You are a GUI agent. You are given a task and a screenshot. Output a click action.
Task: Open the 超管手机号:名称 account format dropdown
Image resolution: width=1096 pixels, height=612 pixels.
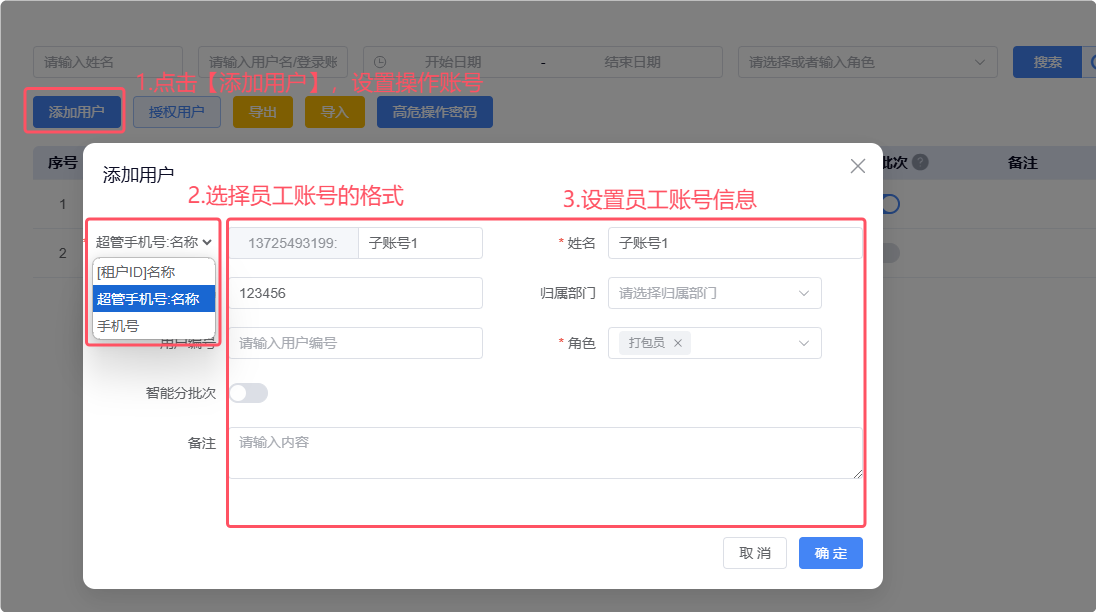154,242
